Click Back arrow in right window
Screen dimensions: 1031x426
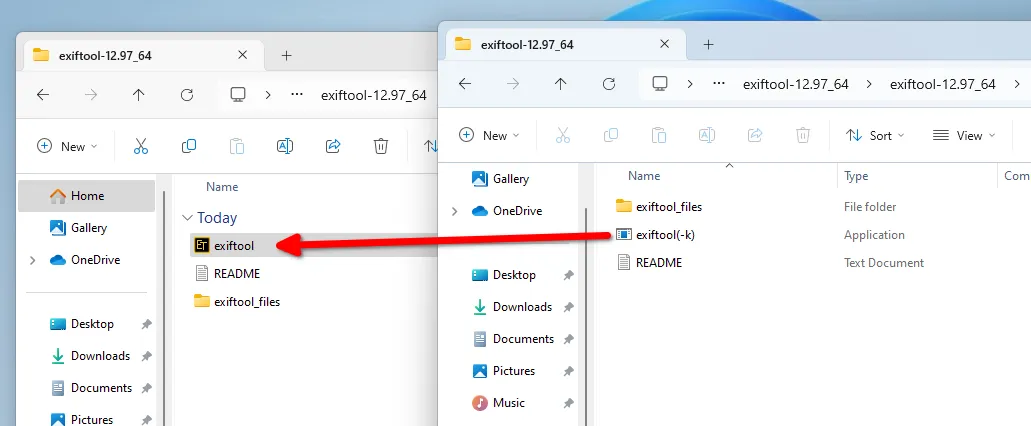(x=465, y=83)
